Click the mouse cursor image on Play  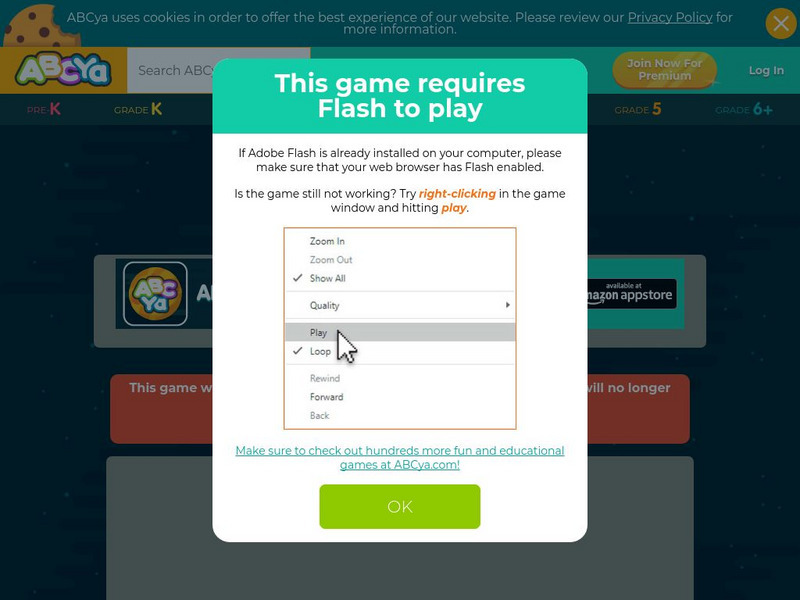point(347,346)
